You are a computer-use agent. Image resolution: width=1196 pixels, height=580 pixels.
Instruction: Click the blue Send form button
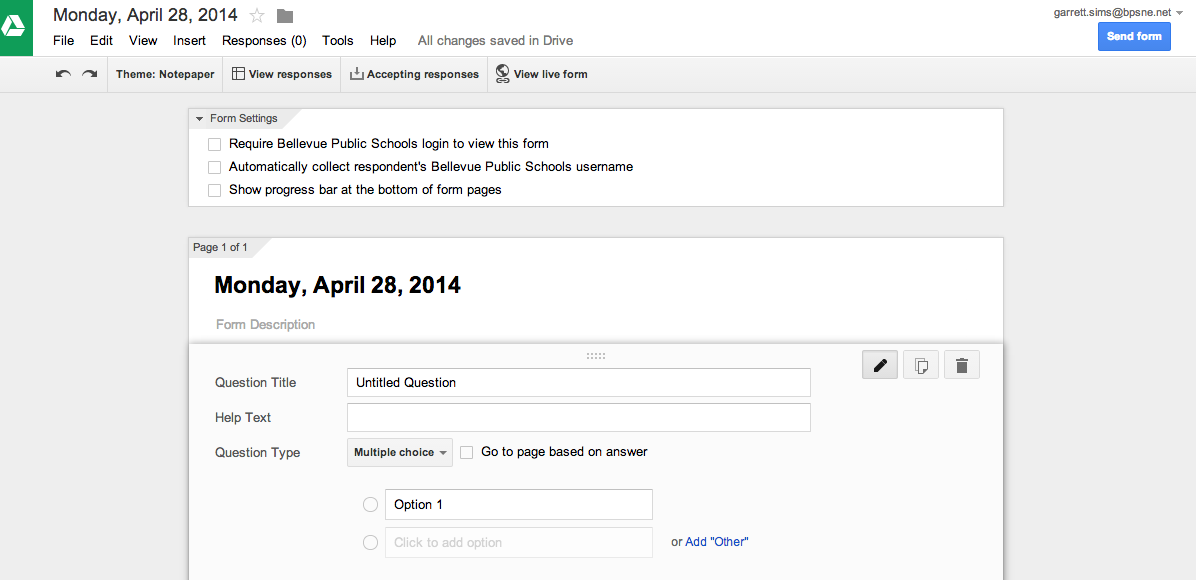point(1134,37)
